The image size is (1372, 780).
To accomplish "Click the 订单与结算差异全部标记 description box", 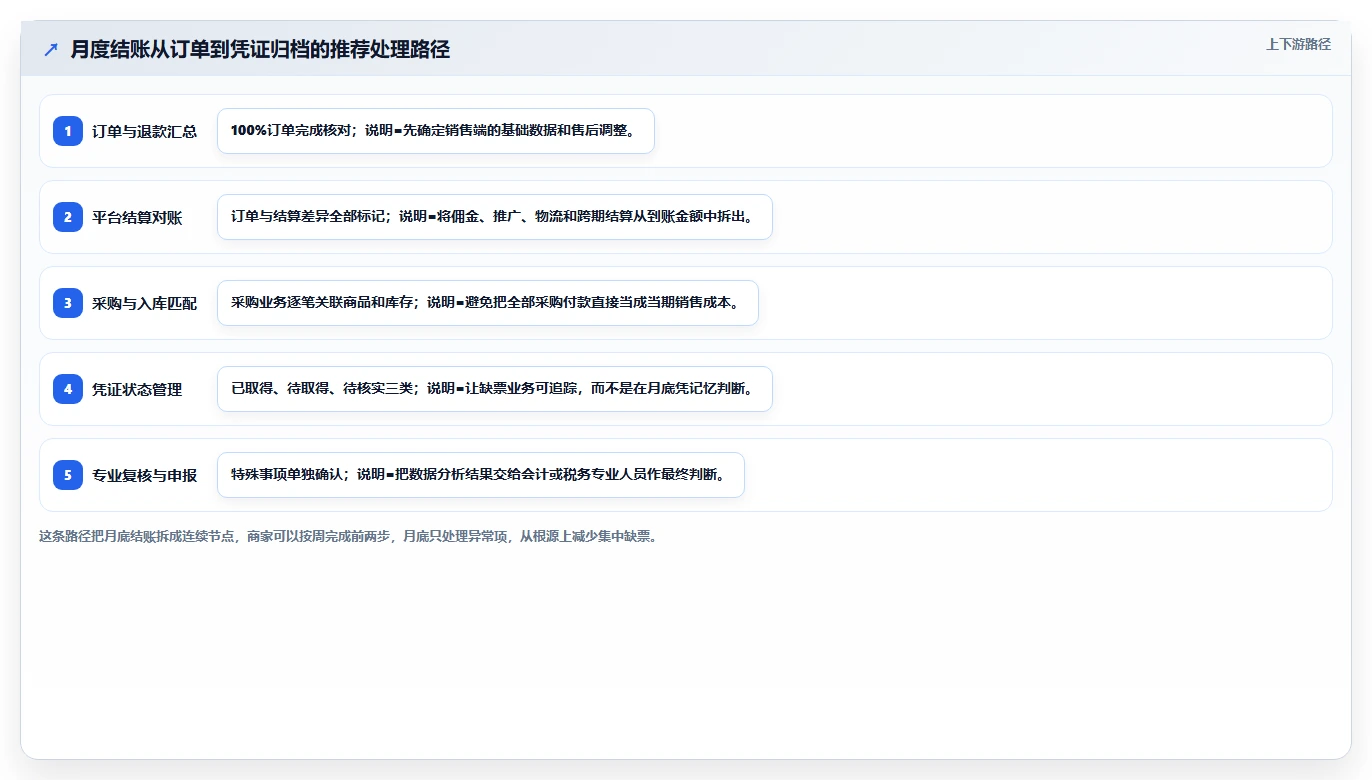I will tap(495, 217).
